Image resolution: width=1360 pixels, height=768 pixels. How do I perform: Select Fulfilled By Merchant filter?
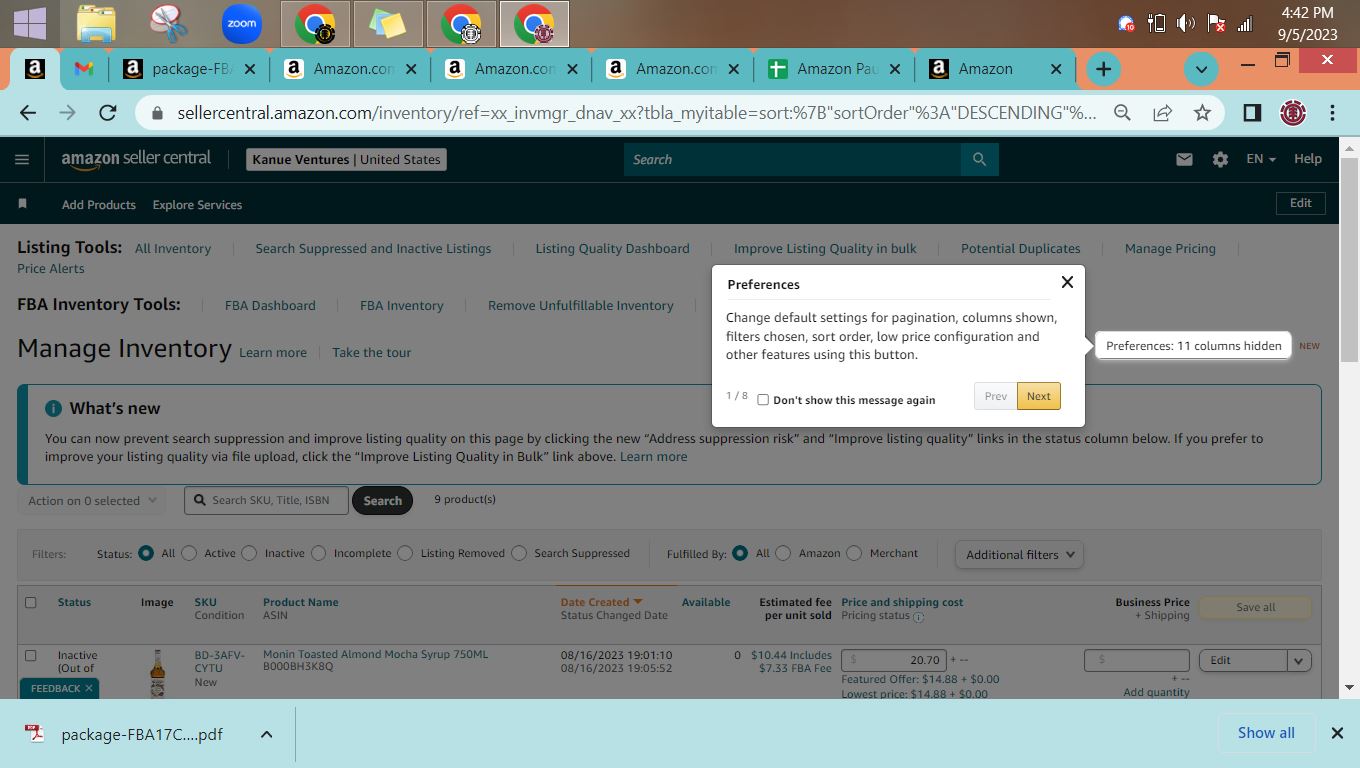(x=854, y=553)
